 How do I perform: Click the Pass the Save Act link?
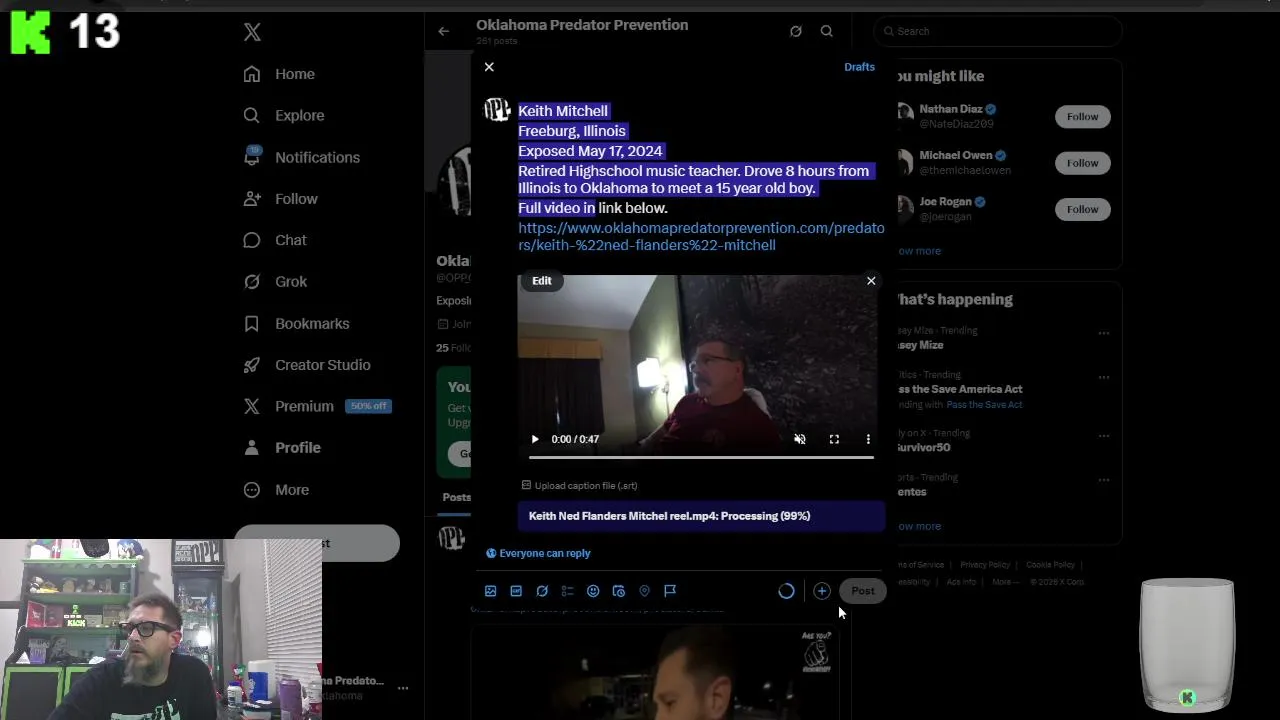986,405
